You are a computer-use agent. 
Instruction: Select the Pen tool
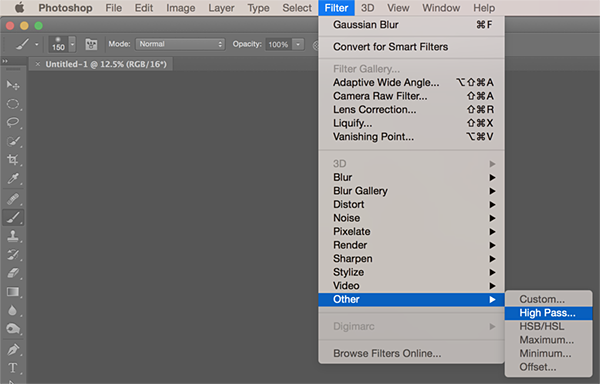click(13, 350)
